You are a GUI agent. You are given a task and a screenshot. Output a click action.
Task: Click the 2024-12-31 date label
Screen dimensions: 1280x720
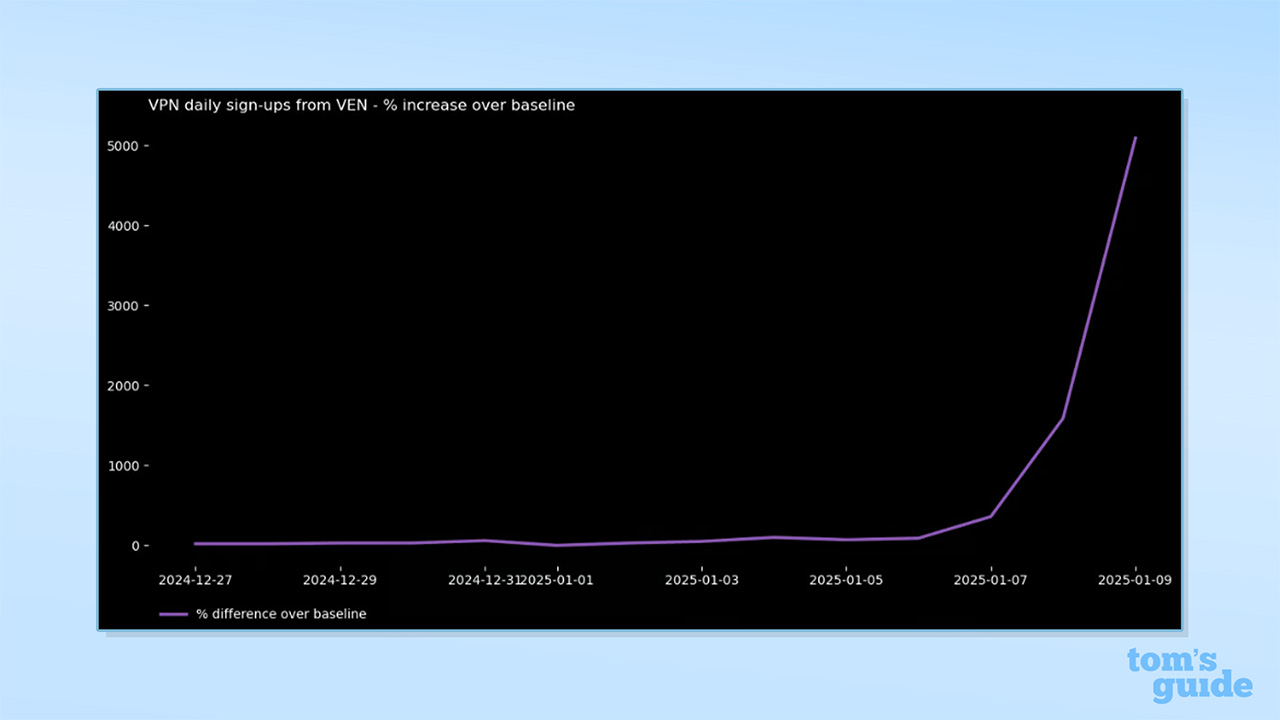coord(482,580)
